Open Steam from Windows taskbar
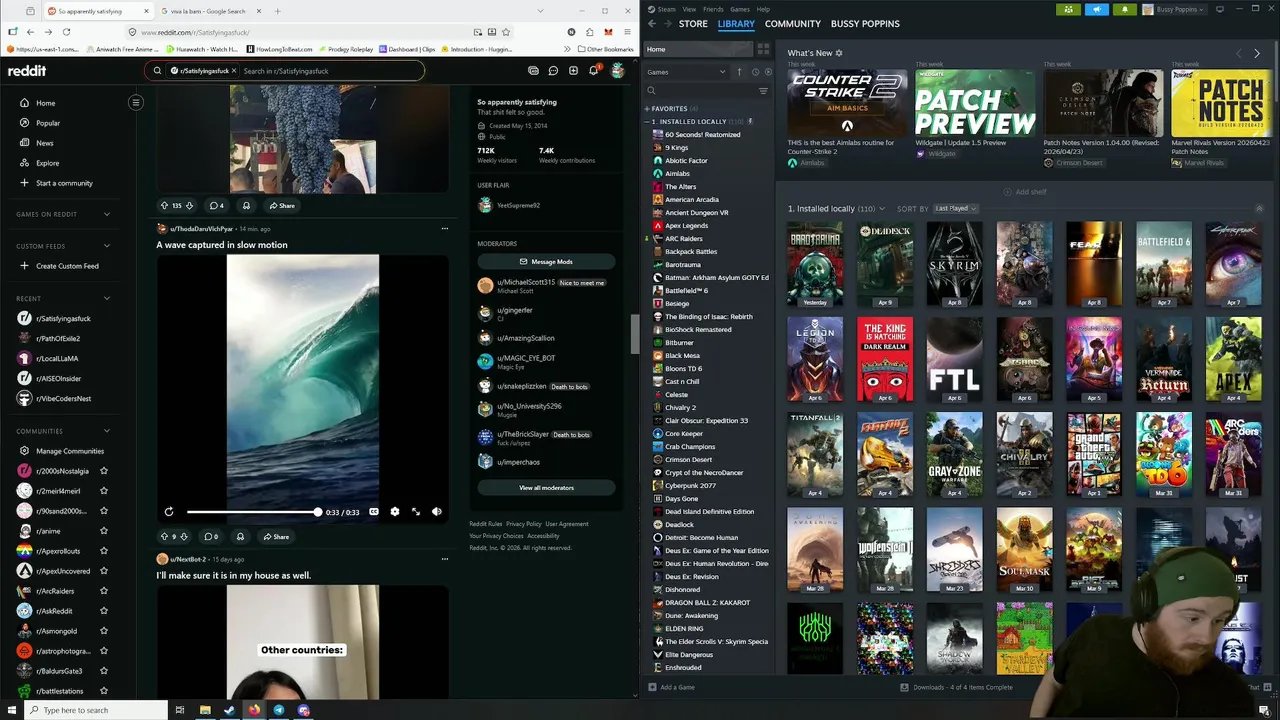This screenshot has height=720, width=1280. (x=229, y=711)
